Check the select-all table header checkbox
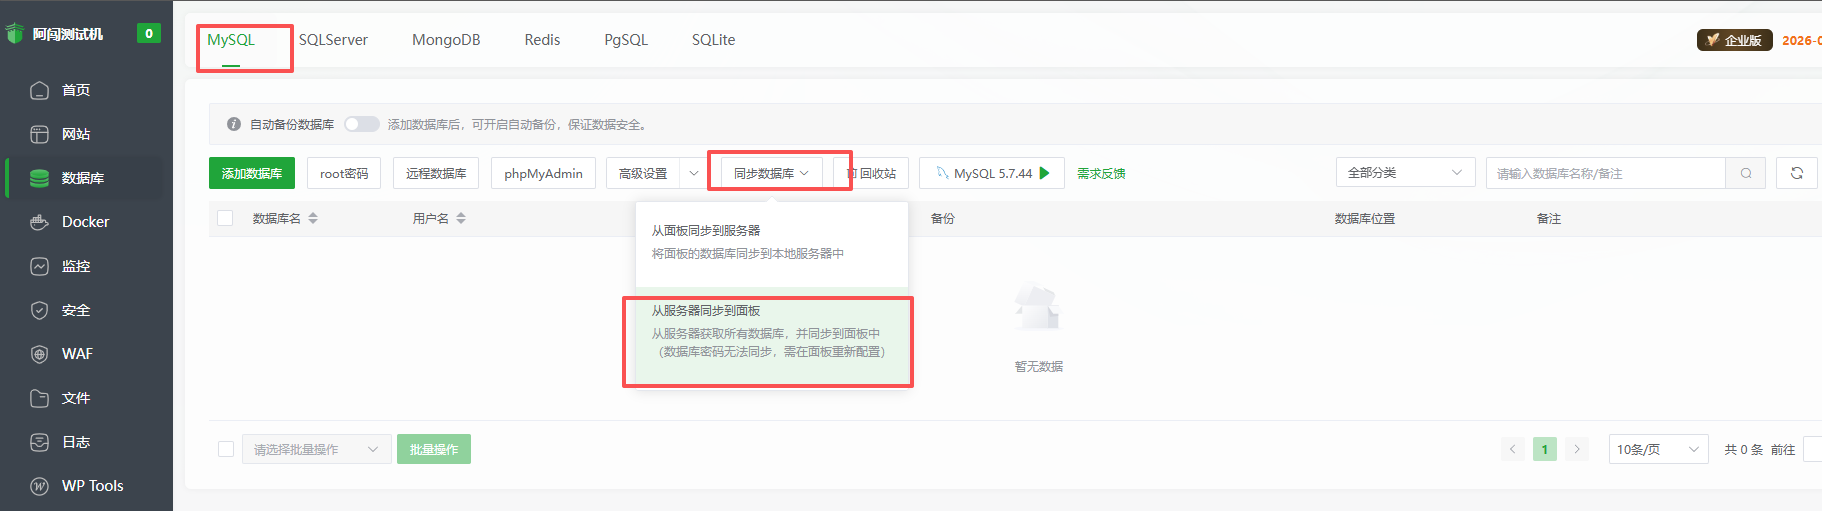1822x511 pixels. (225, 218)
